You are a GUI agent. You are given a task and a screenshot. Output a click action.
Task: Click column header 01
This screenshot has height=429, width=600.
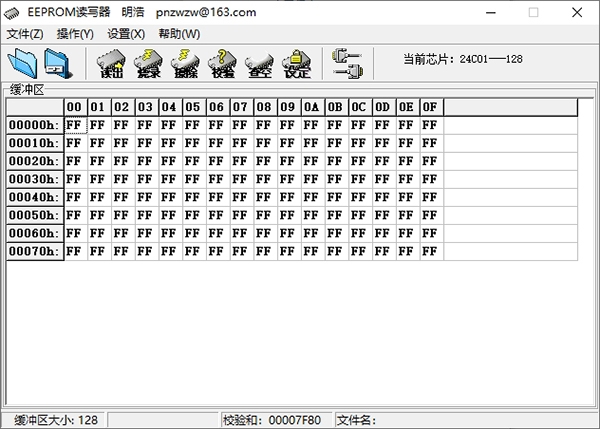pyautogui.click(x=99, y=107)
